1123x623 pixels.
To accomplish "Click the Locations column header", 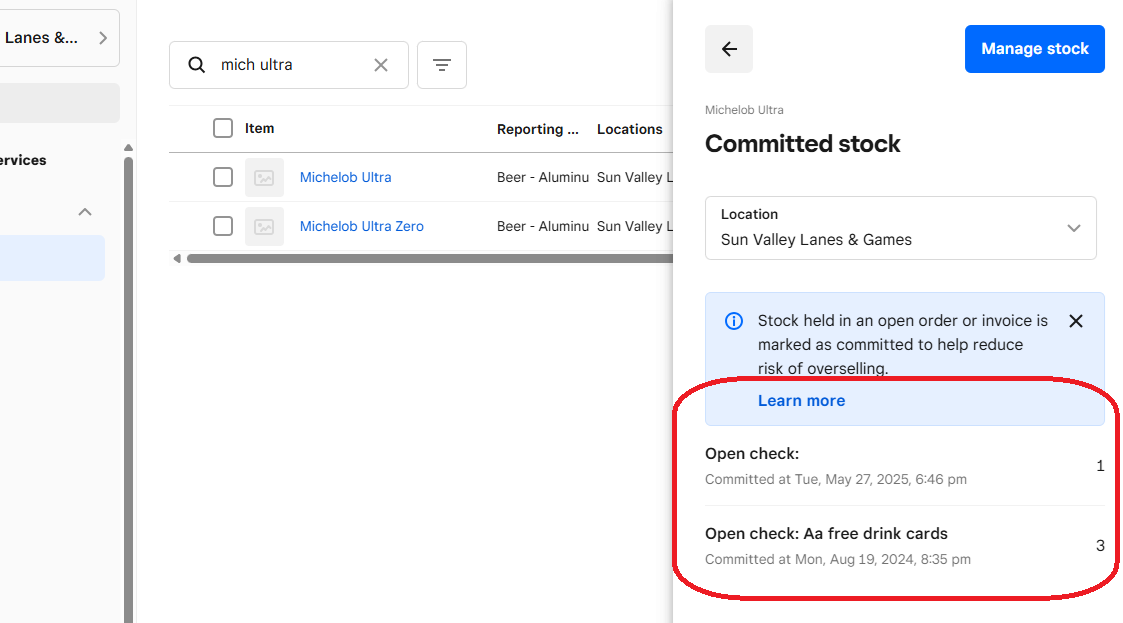I will [x=630, y=129].
